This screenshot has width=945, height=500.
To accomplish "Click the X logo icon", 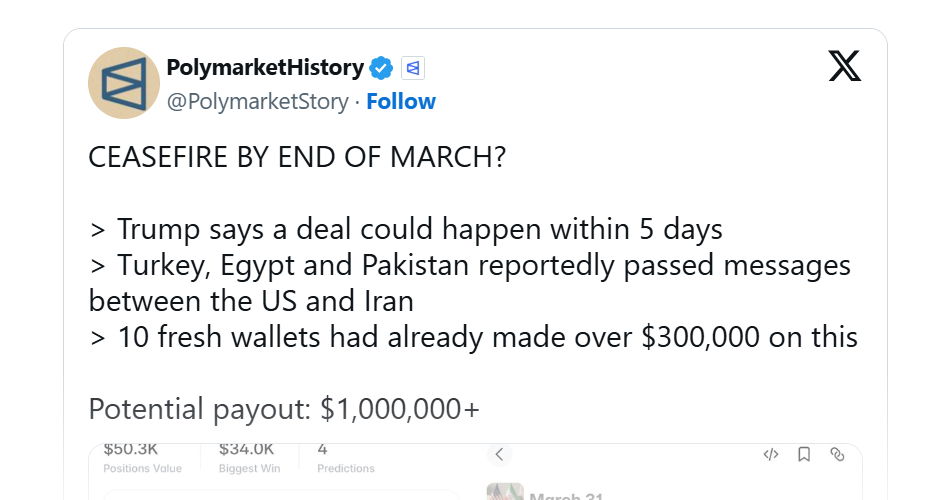I will click(844, 66).
